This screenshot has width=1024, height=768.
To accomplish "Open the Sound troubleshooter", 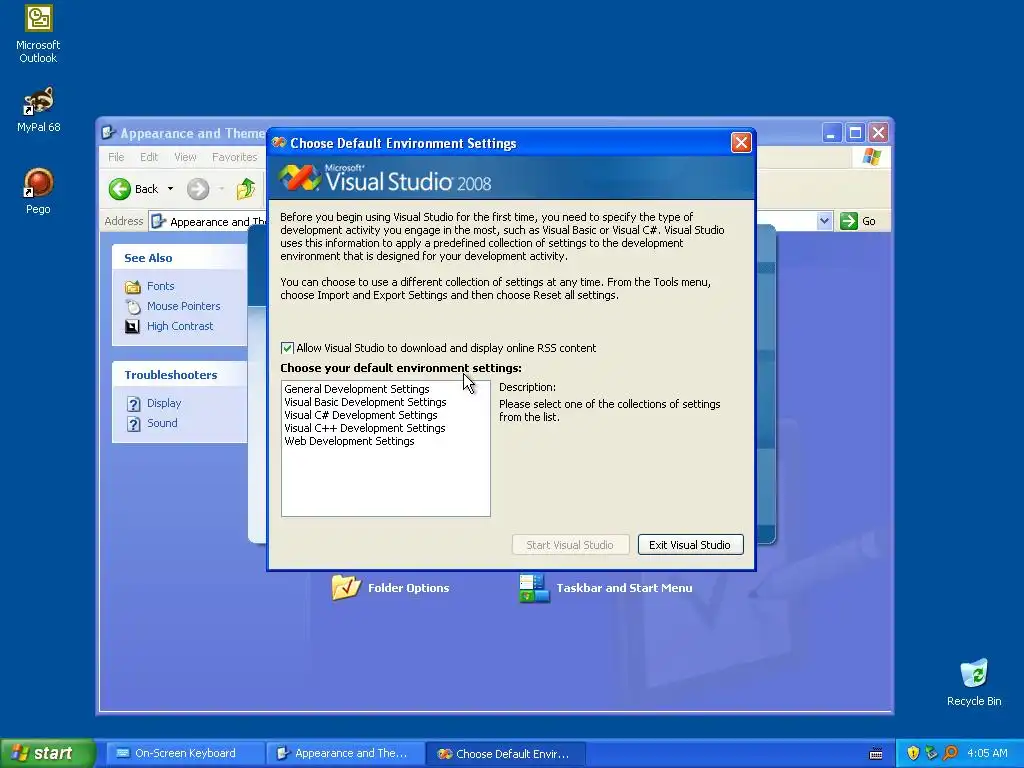I will 161,423.
